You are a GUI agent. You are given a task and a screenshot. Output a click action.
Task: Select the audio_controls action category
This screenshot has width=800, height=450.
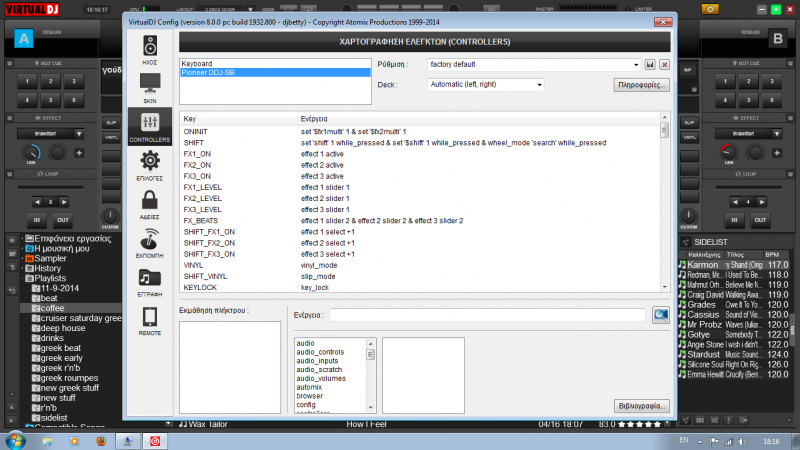(320, 352)
